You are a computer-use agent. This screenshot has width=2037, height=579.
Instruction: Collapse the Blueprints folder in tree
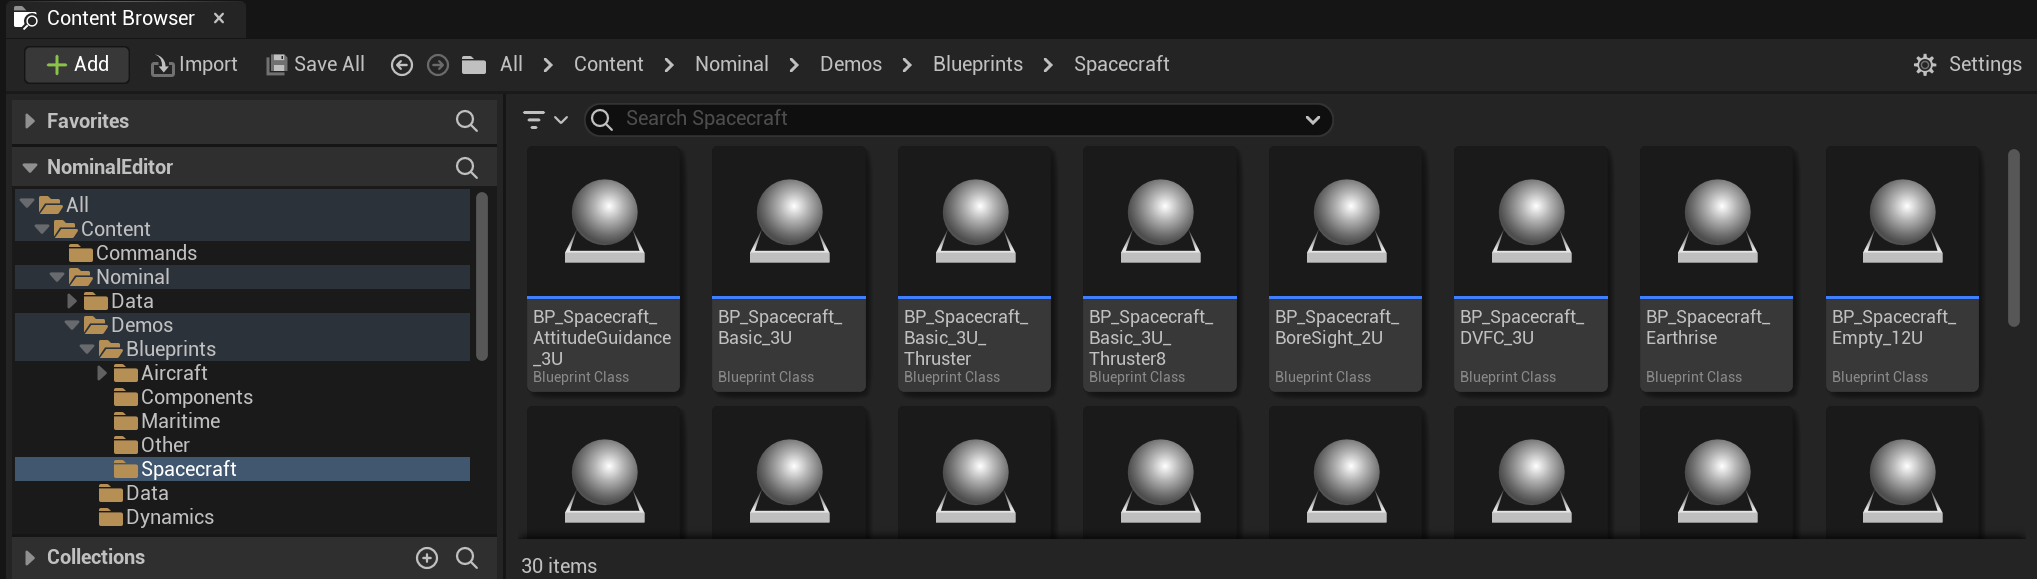point(87,349)
